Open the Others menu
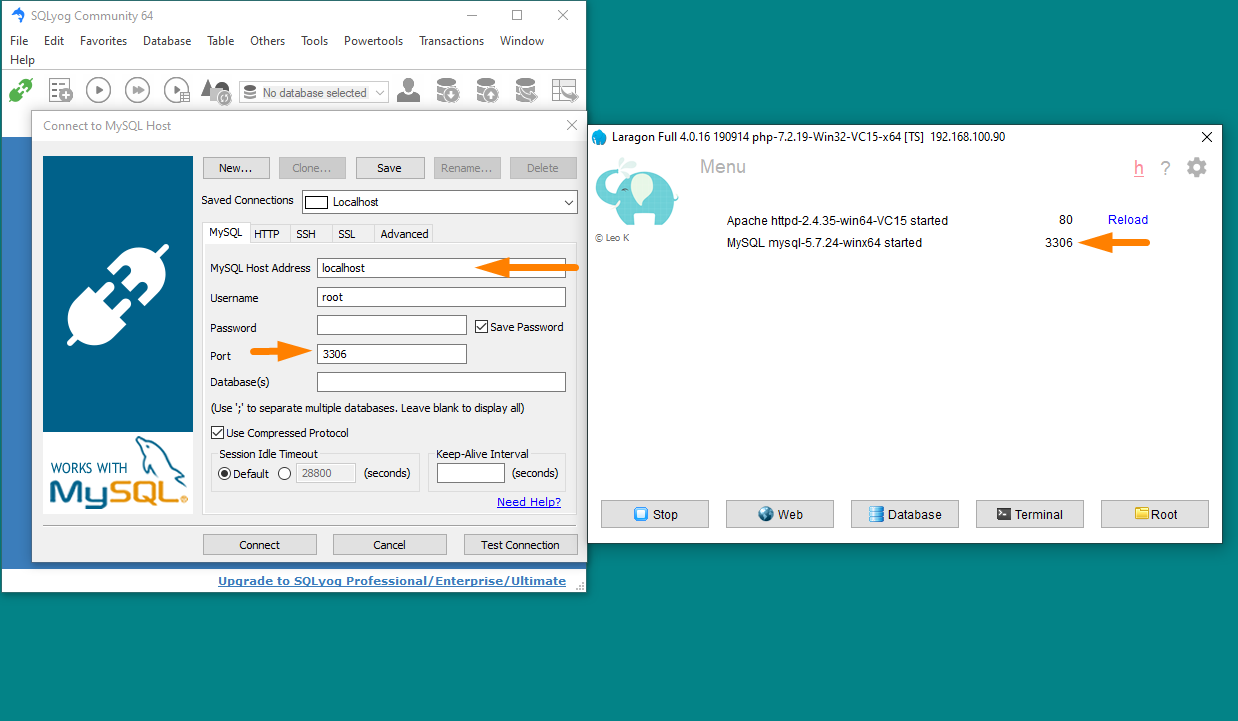This screenshot has height=721, width=1238. [268, 41]
